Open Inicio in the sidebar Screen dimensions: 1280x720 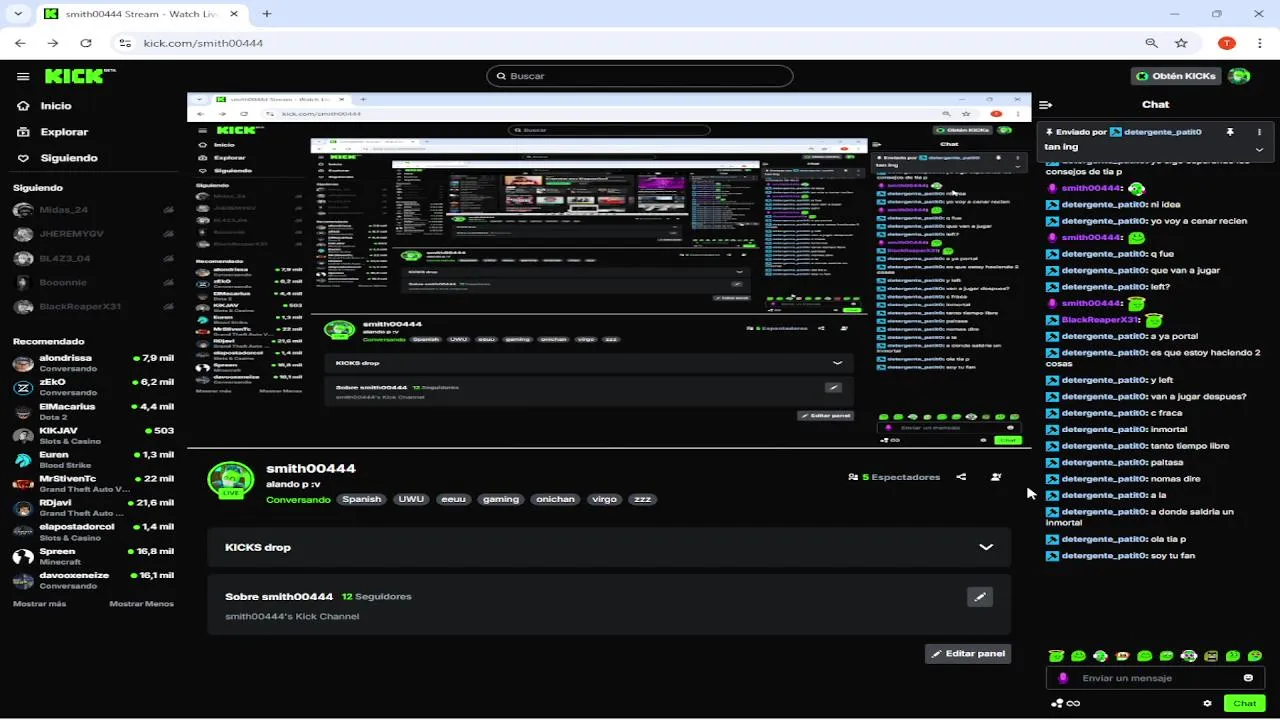56,106
